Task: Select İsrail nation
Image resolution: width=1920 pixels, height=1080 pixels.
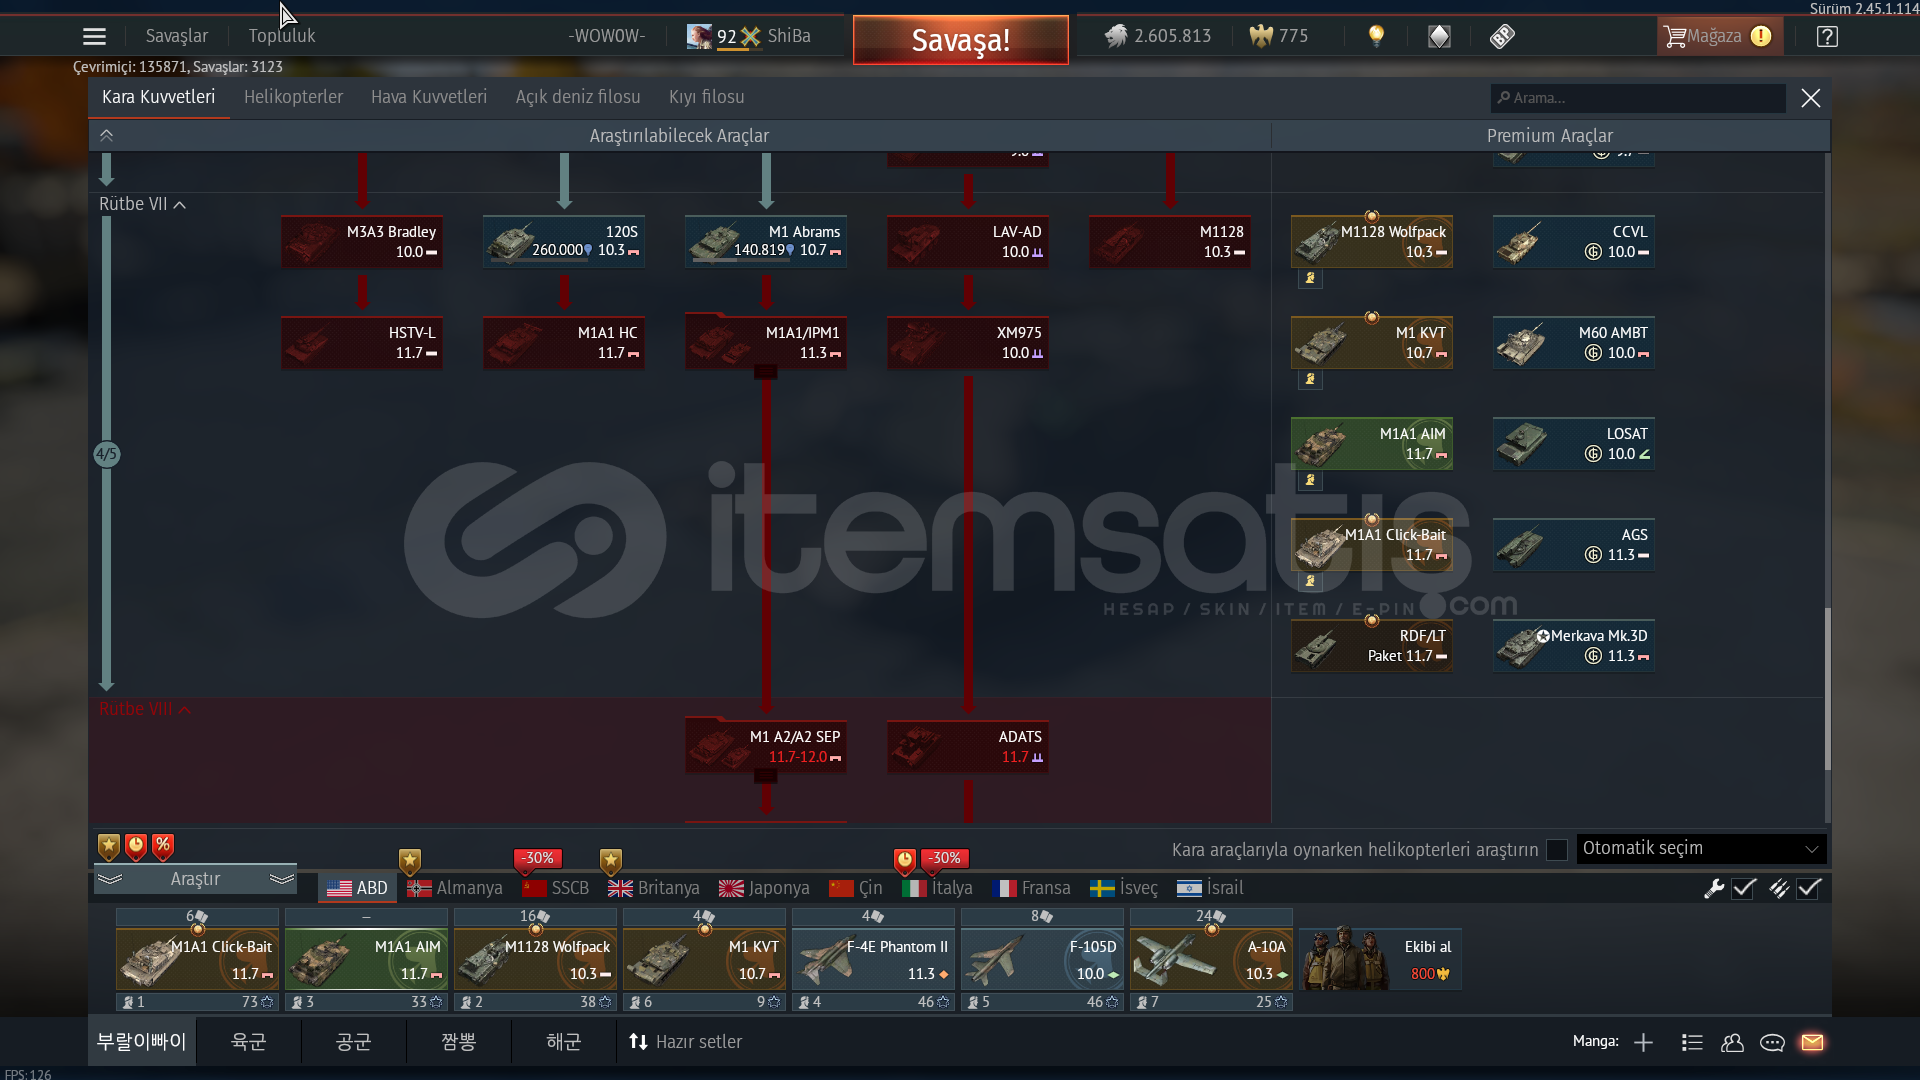Action: pyautogui.click(x=1210, y=888)
